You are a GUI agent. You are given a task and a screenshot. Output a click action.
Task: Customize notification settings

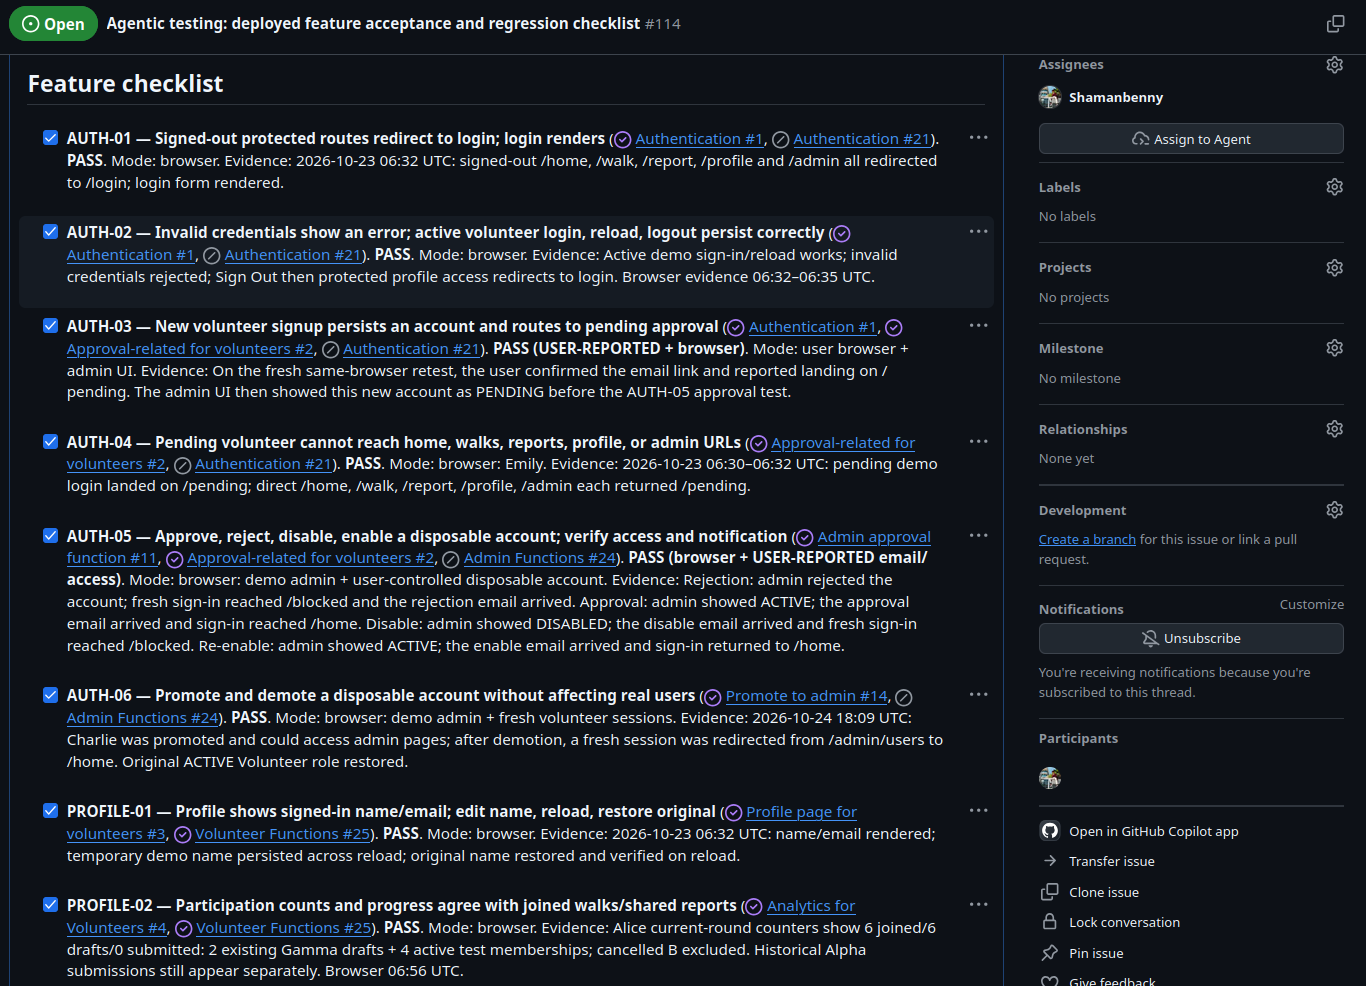coord(1312,605)
